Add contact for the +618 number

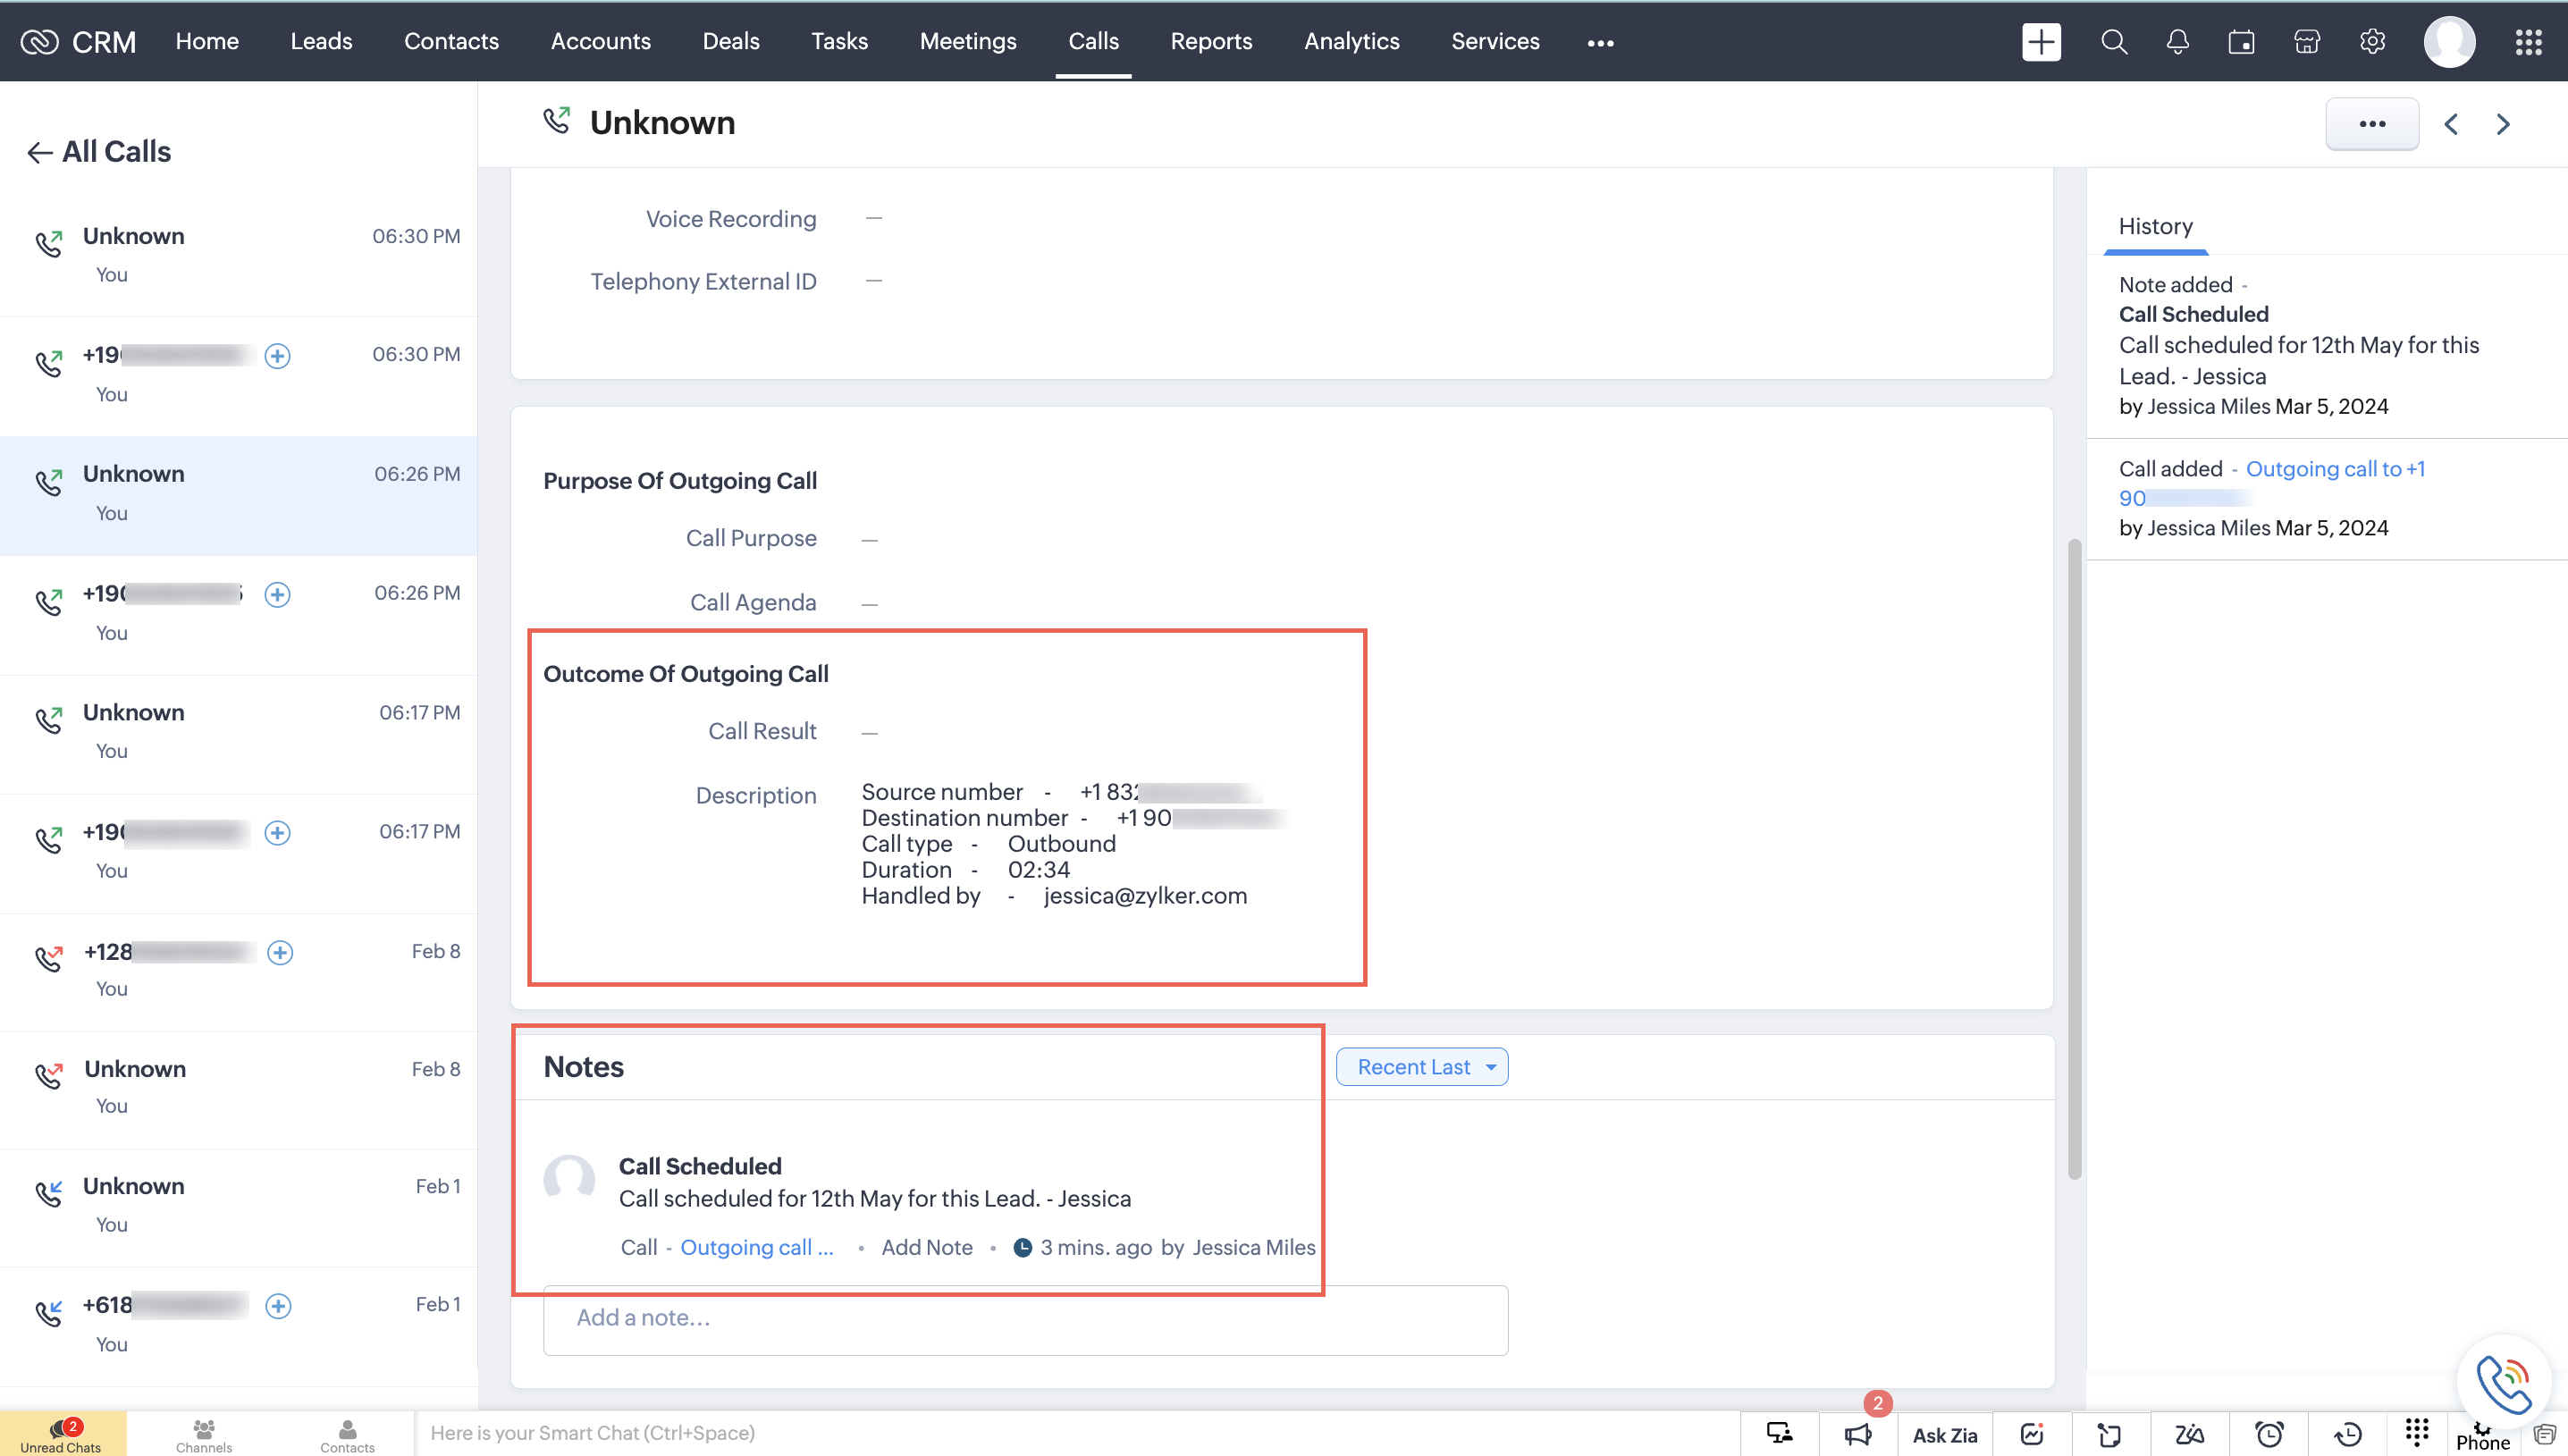click(278, 1306)
